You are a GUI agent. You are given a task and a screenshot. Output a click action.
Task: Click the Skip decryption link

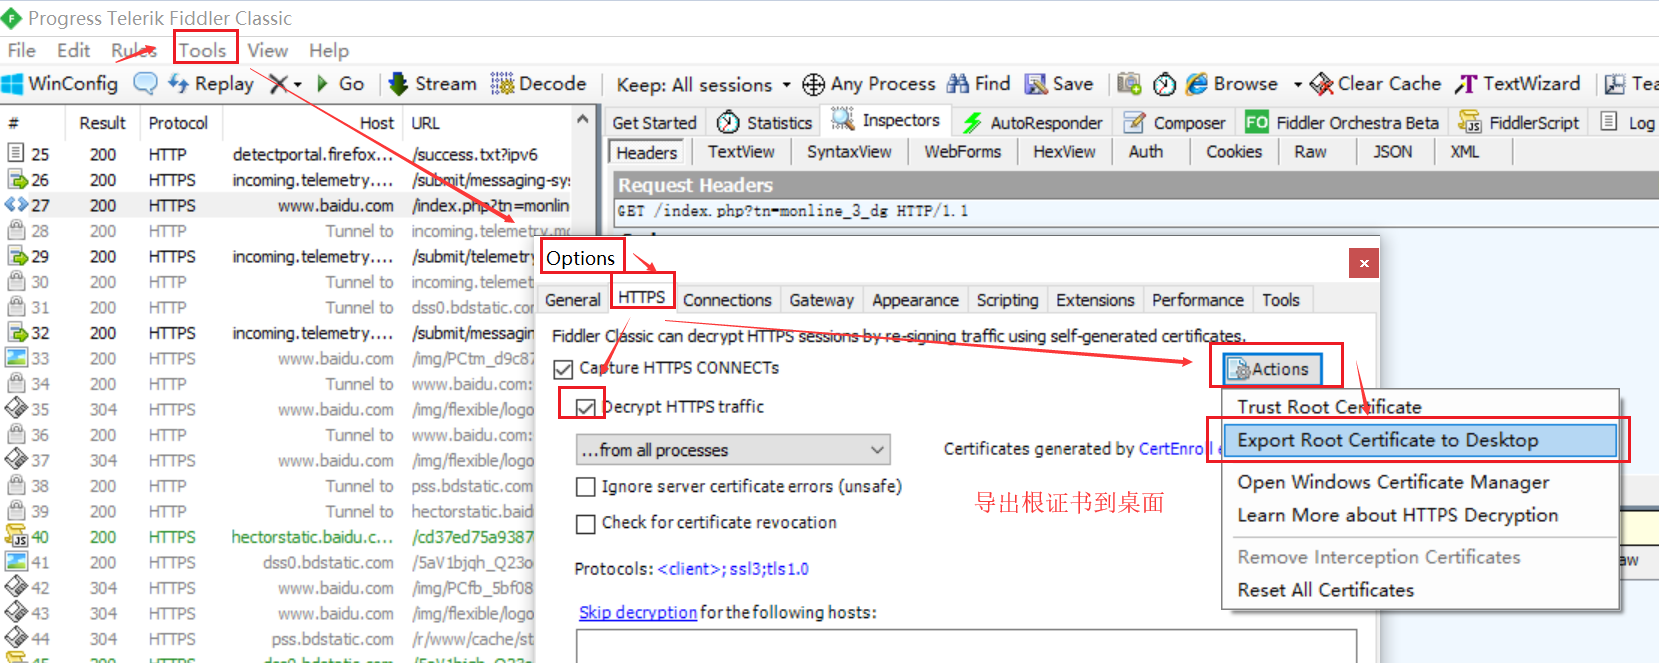[638, 612]
